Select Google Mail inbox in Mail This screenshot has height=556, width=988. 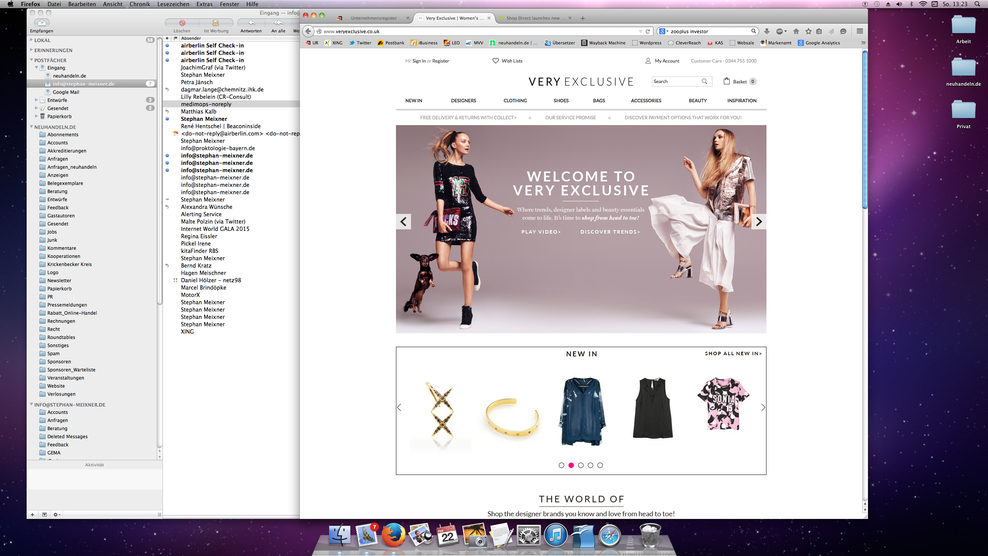(66, 92)
